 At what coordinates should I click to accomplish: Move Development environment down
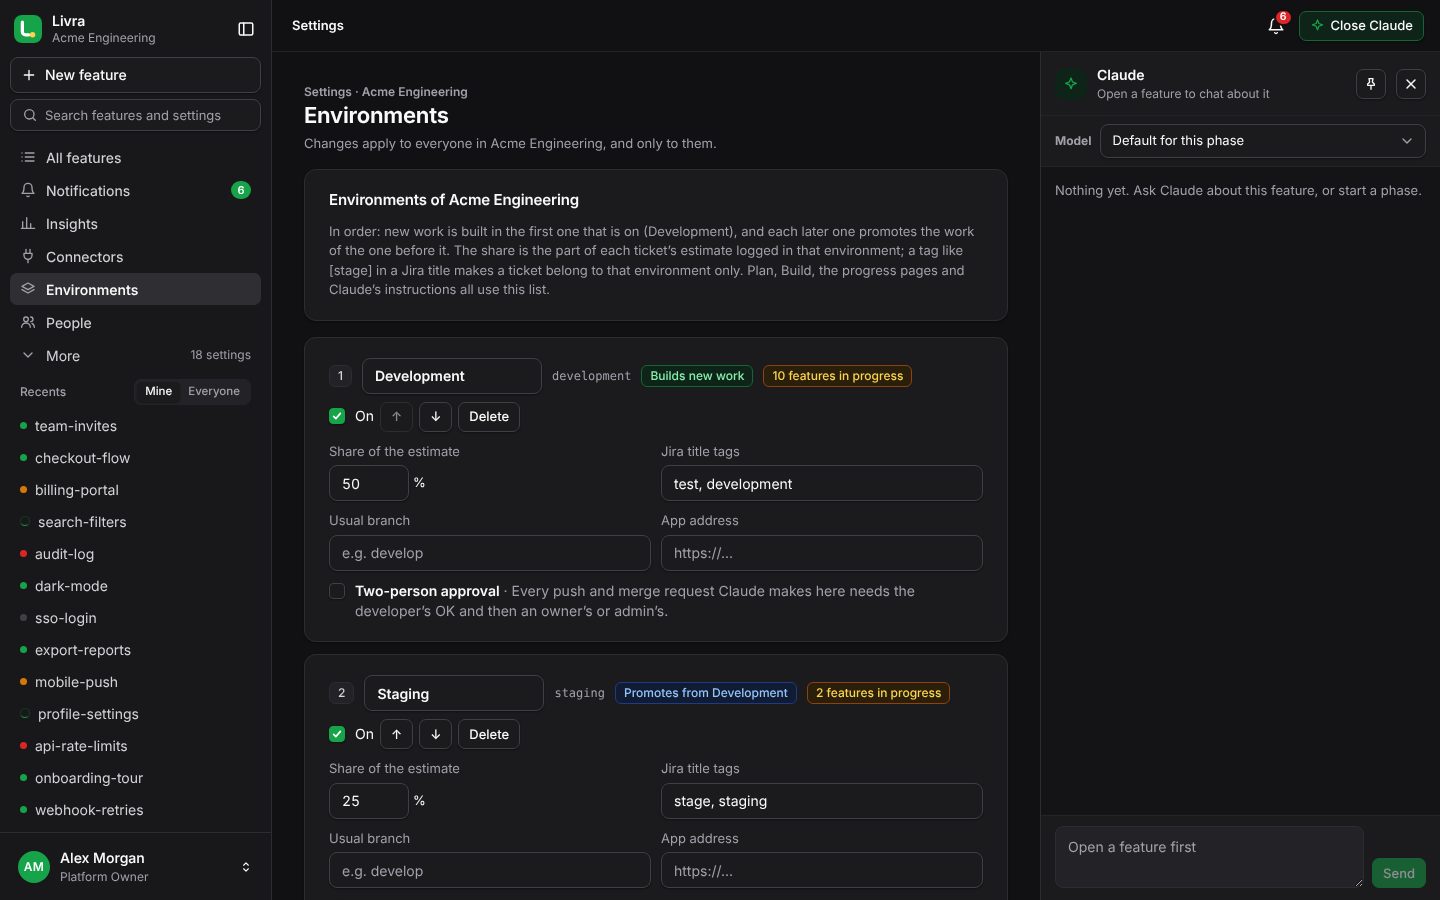pos(436,417)
